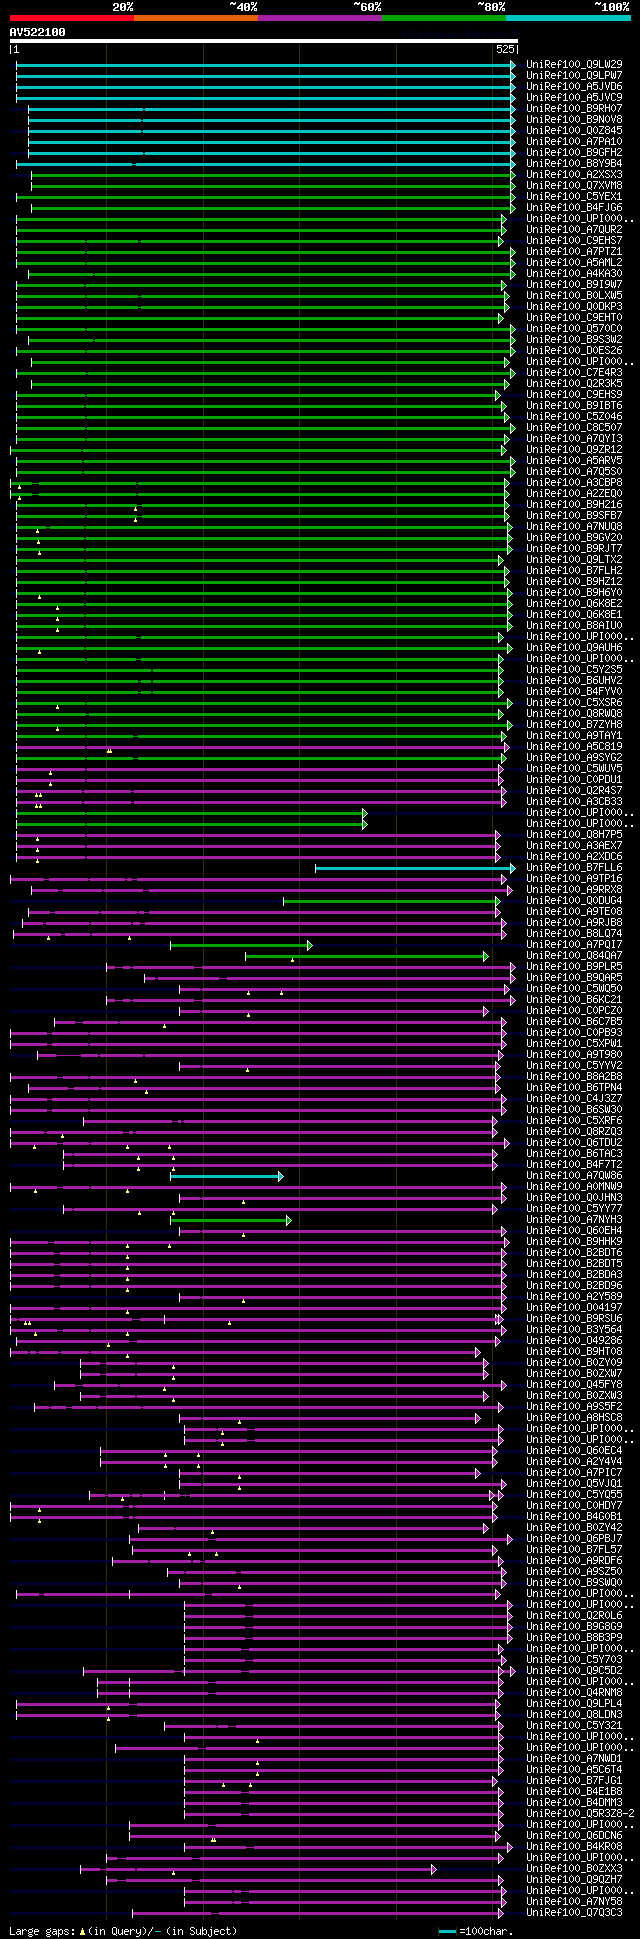Select the UniRef100_B8Y9B4 label

tap(574, 163)
